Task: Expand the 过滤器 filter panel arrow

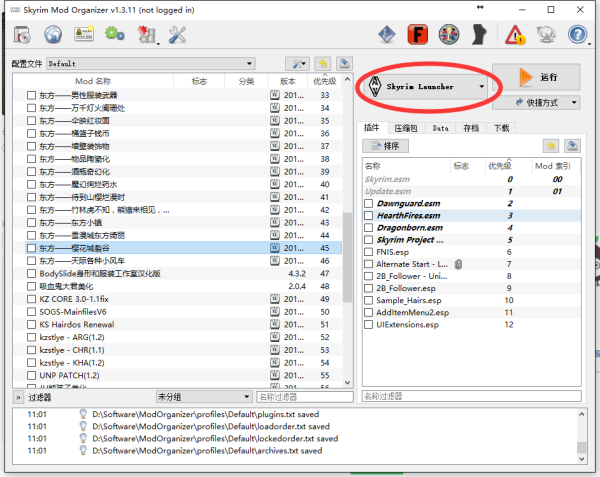Action: tap(18, 397)
